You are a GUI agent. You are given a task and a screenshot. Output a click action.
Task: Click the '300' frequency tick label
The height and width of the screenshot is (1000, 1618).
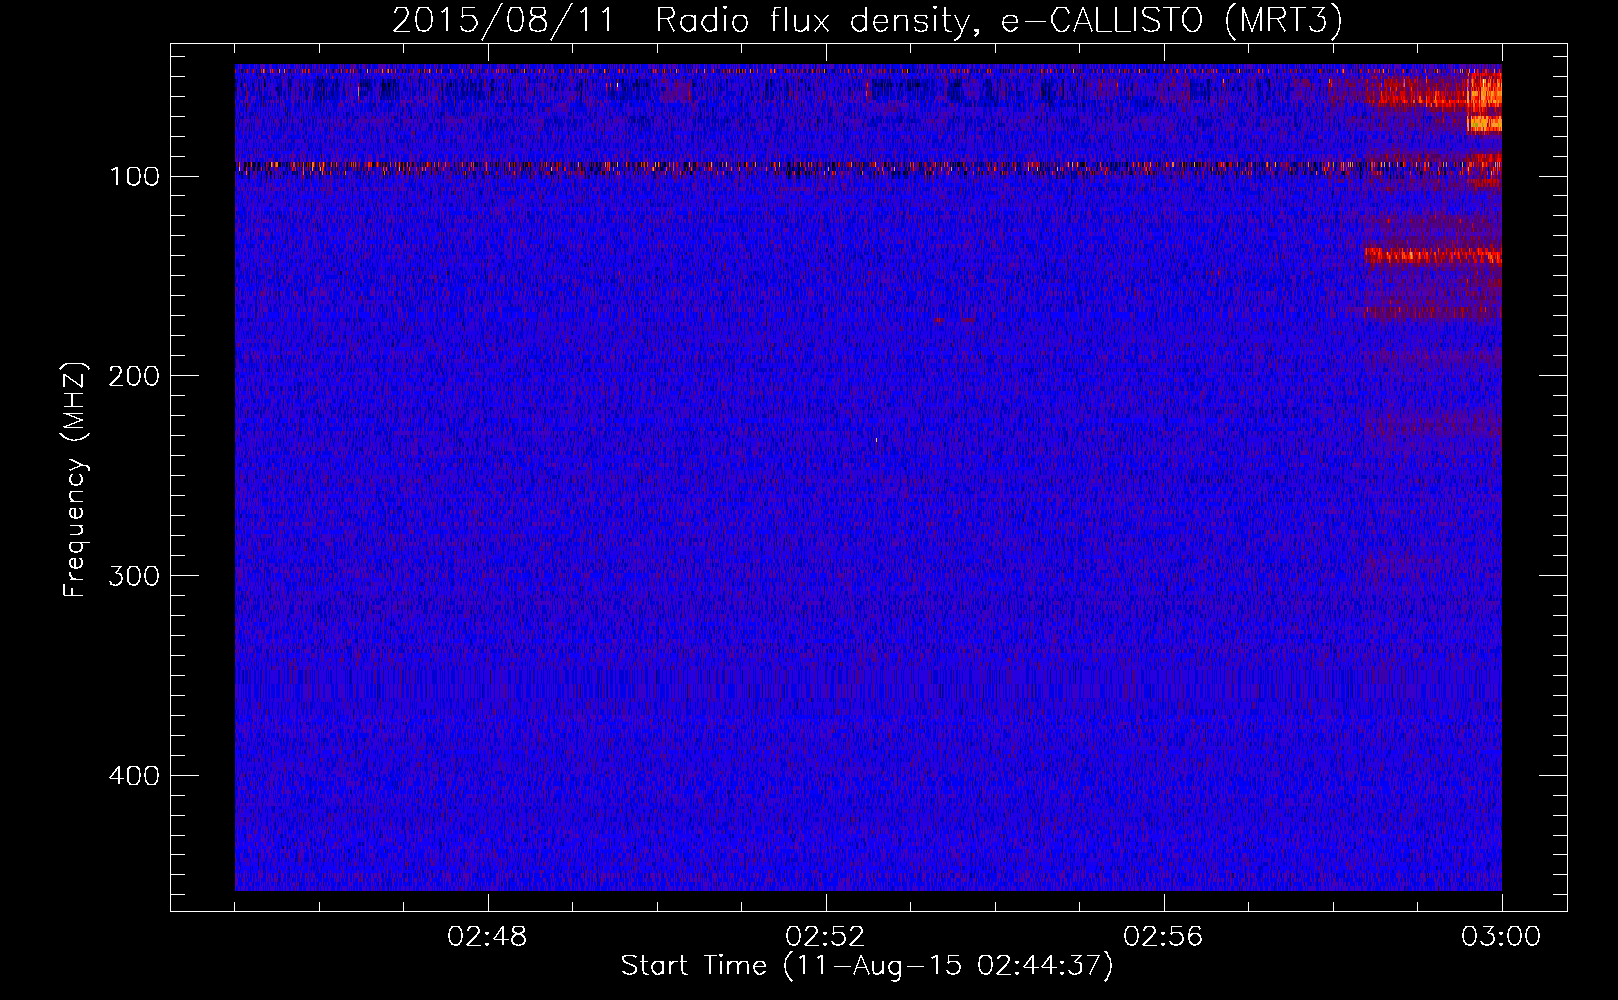pos(135,576)
